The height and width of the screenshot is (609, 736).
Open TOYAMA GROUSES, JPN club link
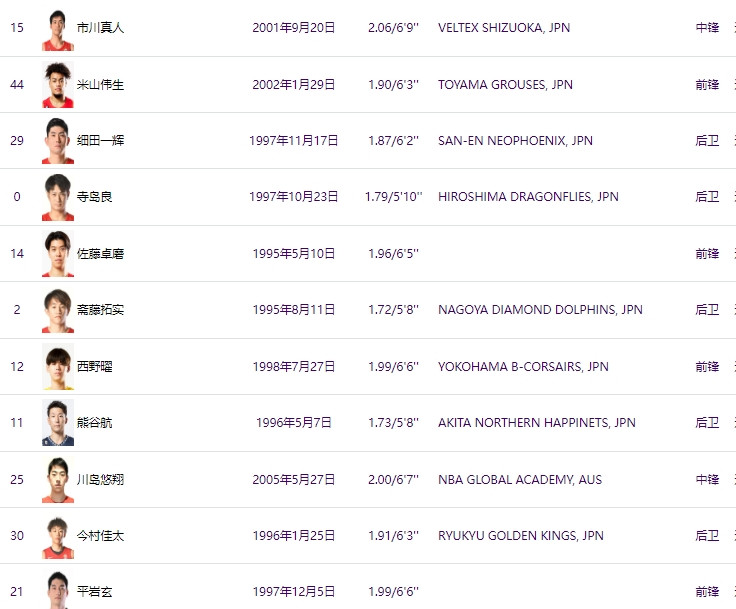click(x=505, y=85)
